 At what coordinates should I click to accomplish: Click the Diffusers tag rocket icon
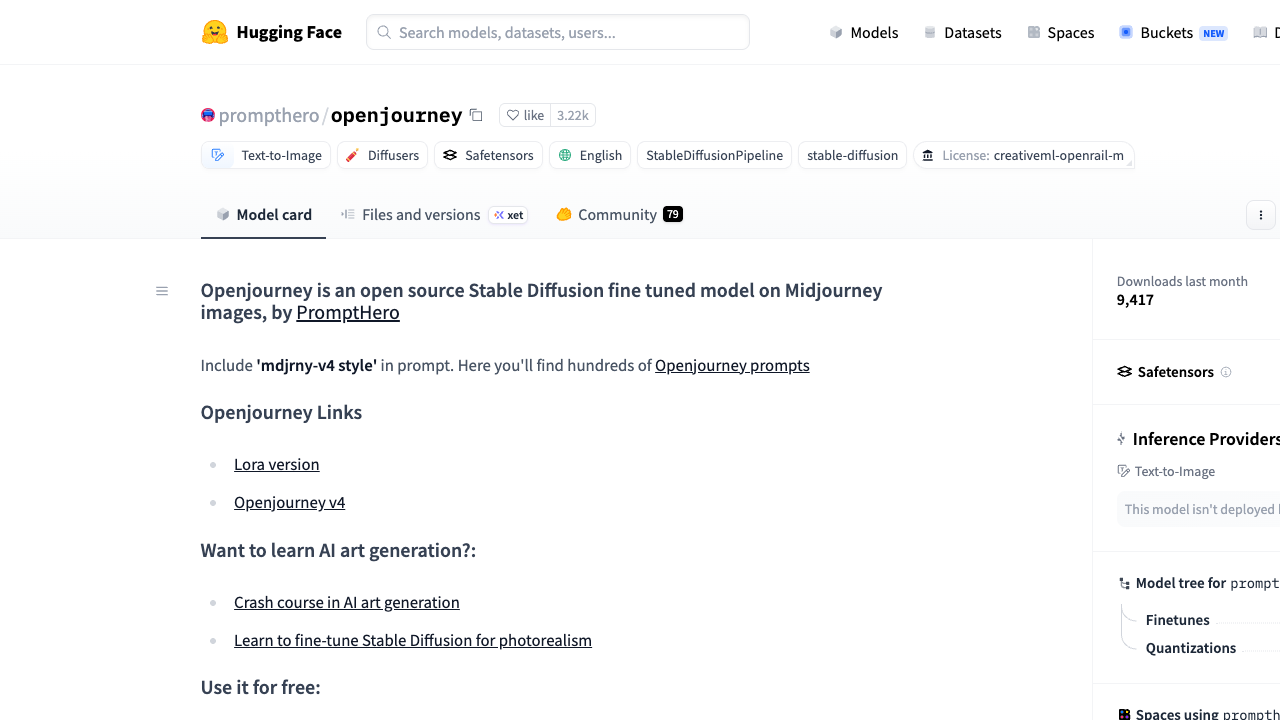pos(352,155)
